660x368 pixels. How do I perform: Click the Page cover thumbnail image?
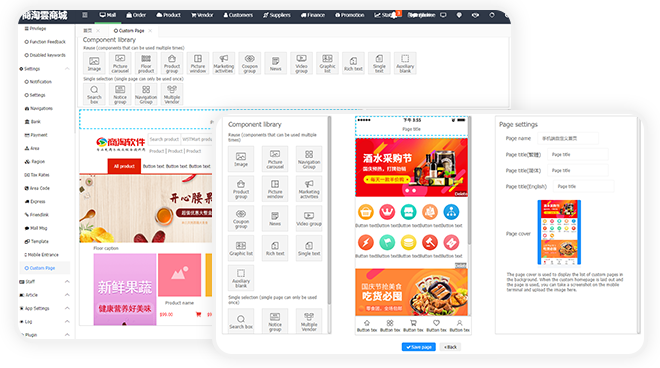click(x=559, y=232)
